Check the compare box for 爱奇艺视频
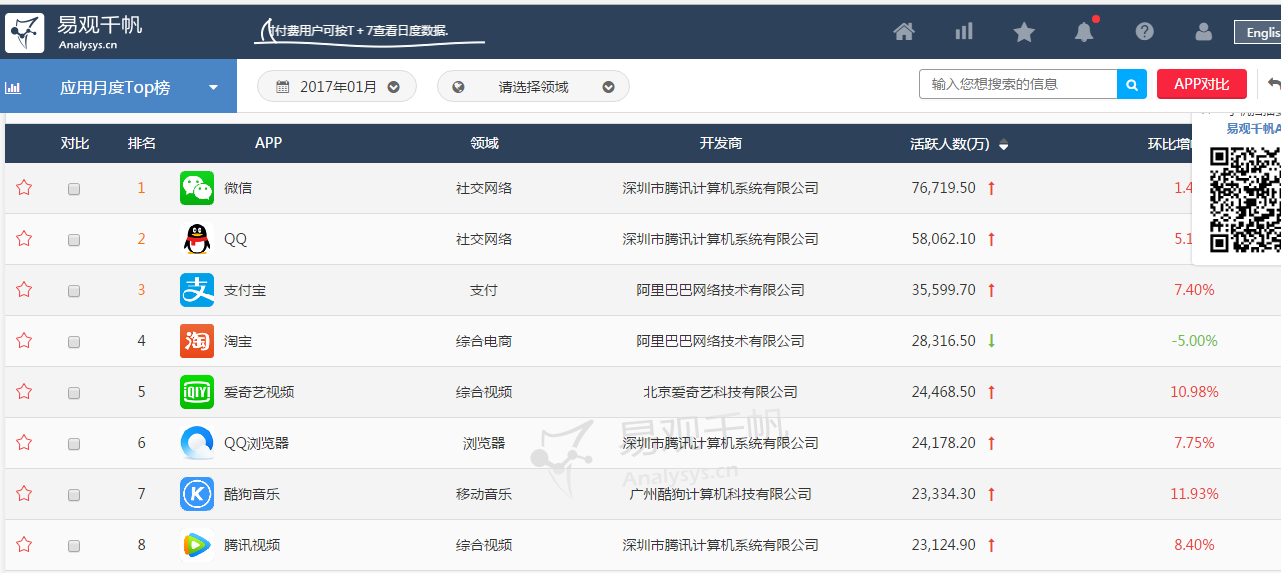The height and width of the screenshot is (573, 1281). click(x=74, y=393)
